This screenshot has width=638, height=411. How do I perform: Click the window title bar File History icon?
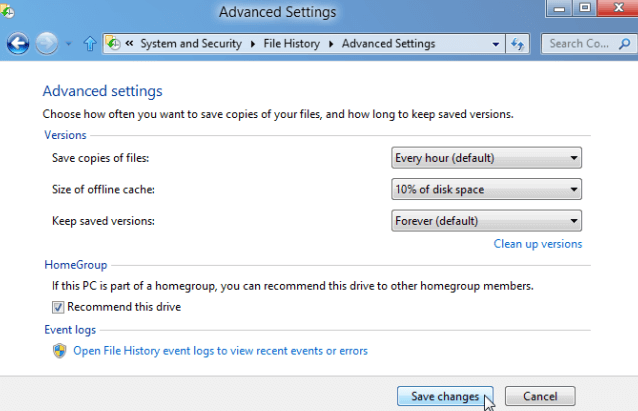click(7, 11)
